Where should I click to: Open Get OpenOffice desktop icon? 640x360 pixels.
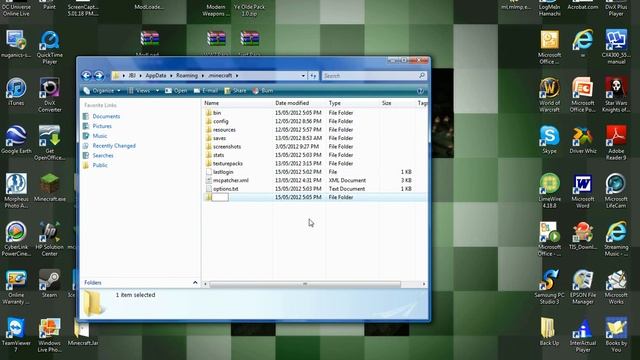[49, 142]
